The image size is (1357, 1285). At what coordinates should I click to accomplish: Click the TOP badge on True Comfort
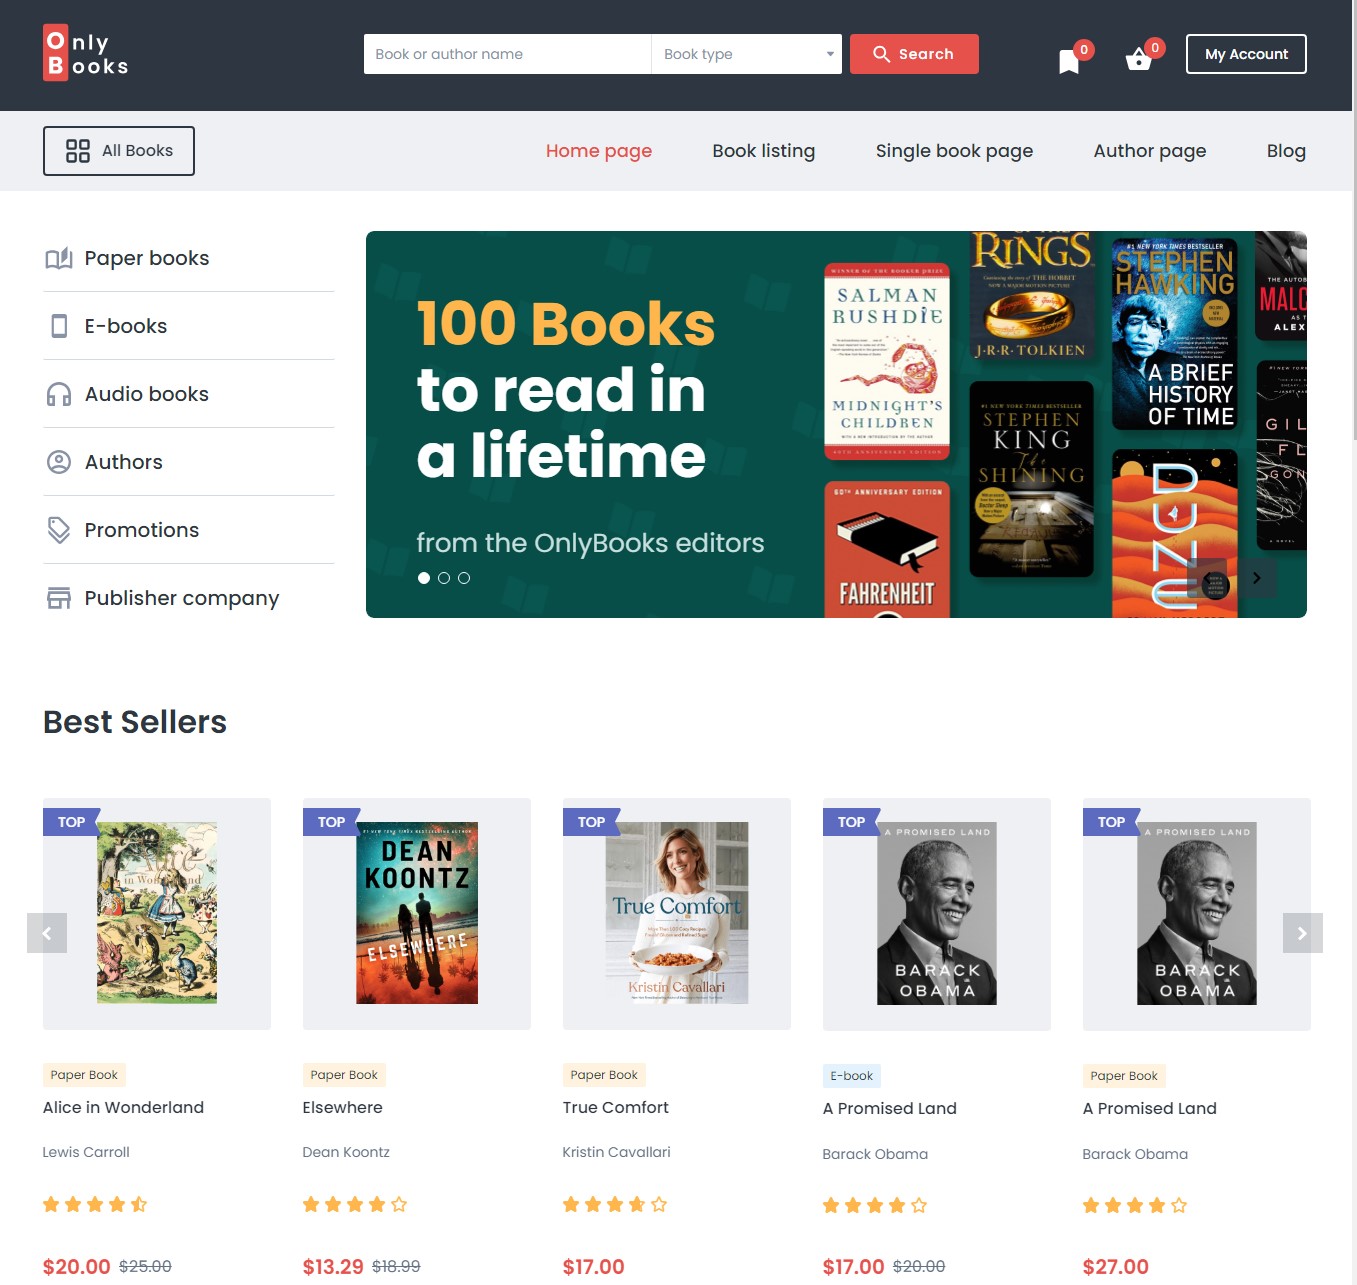pos(591,822)
